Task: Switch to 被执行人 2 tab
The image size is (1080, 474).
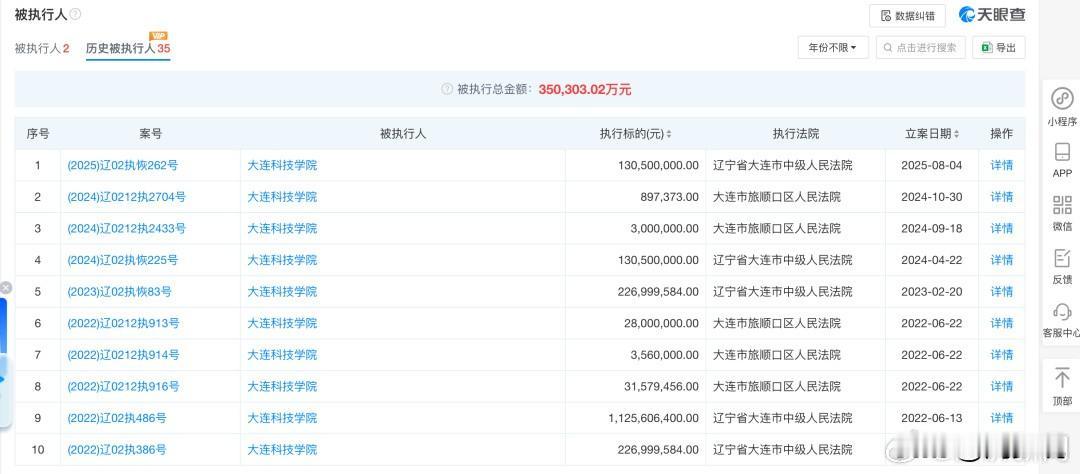Action: pyautogui.click(x=42, y=48)
